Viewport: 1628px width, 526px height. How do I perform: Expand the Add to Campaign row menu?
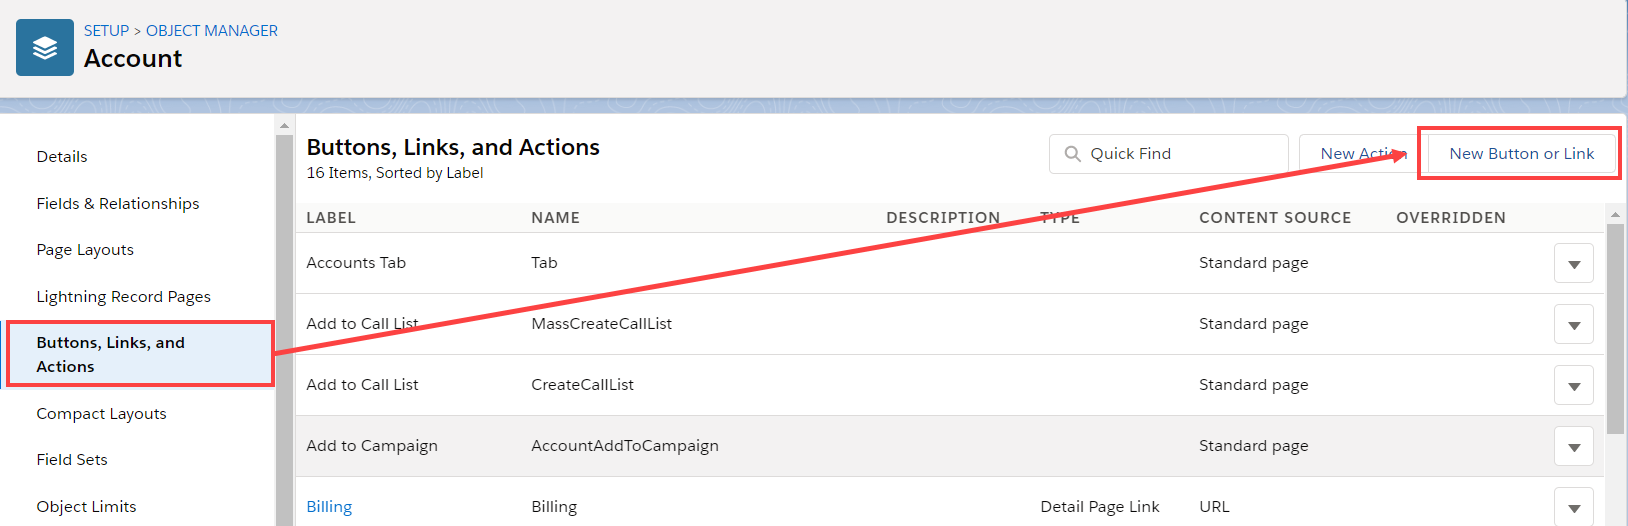pyautogui.click(x=1573, y=447)
